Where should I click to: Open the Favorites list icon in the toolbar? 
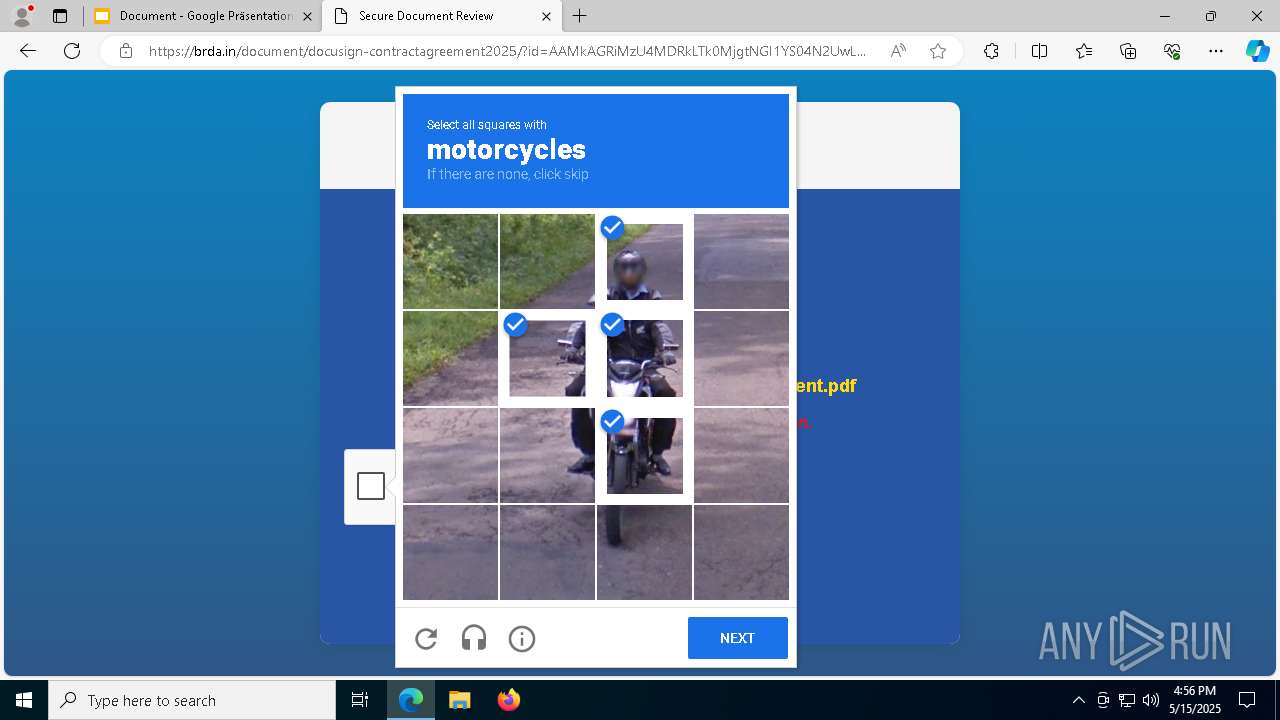coord(1084,51)
